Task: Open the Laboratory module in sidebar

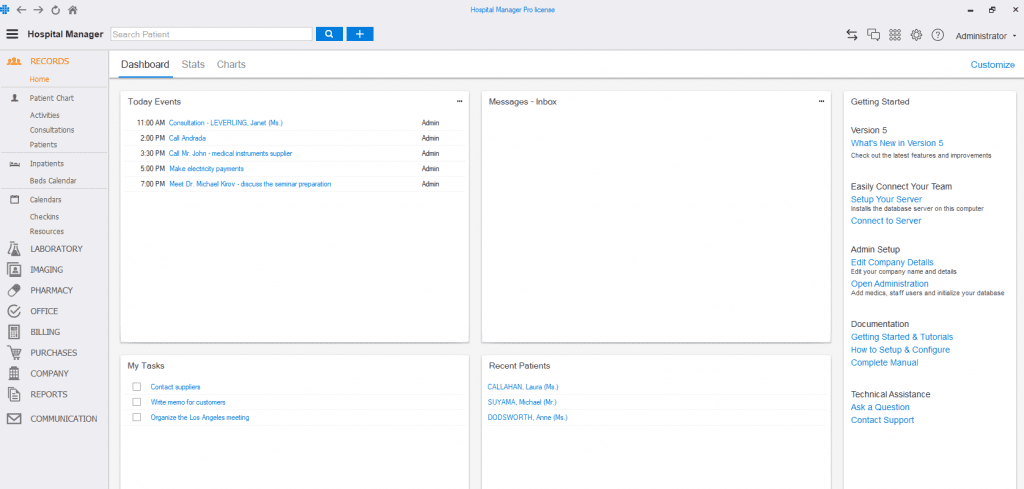Action: click(56, 248)
